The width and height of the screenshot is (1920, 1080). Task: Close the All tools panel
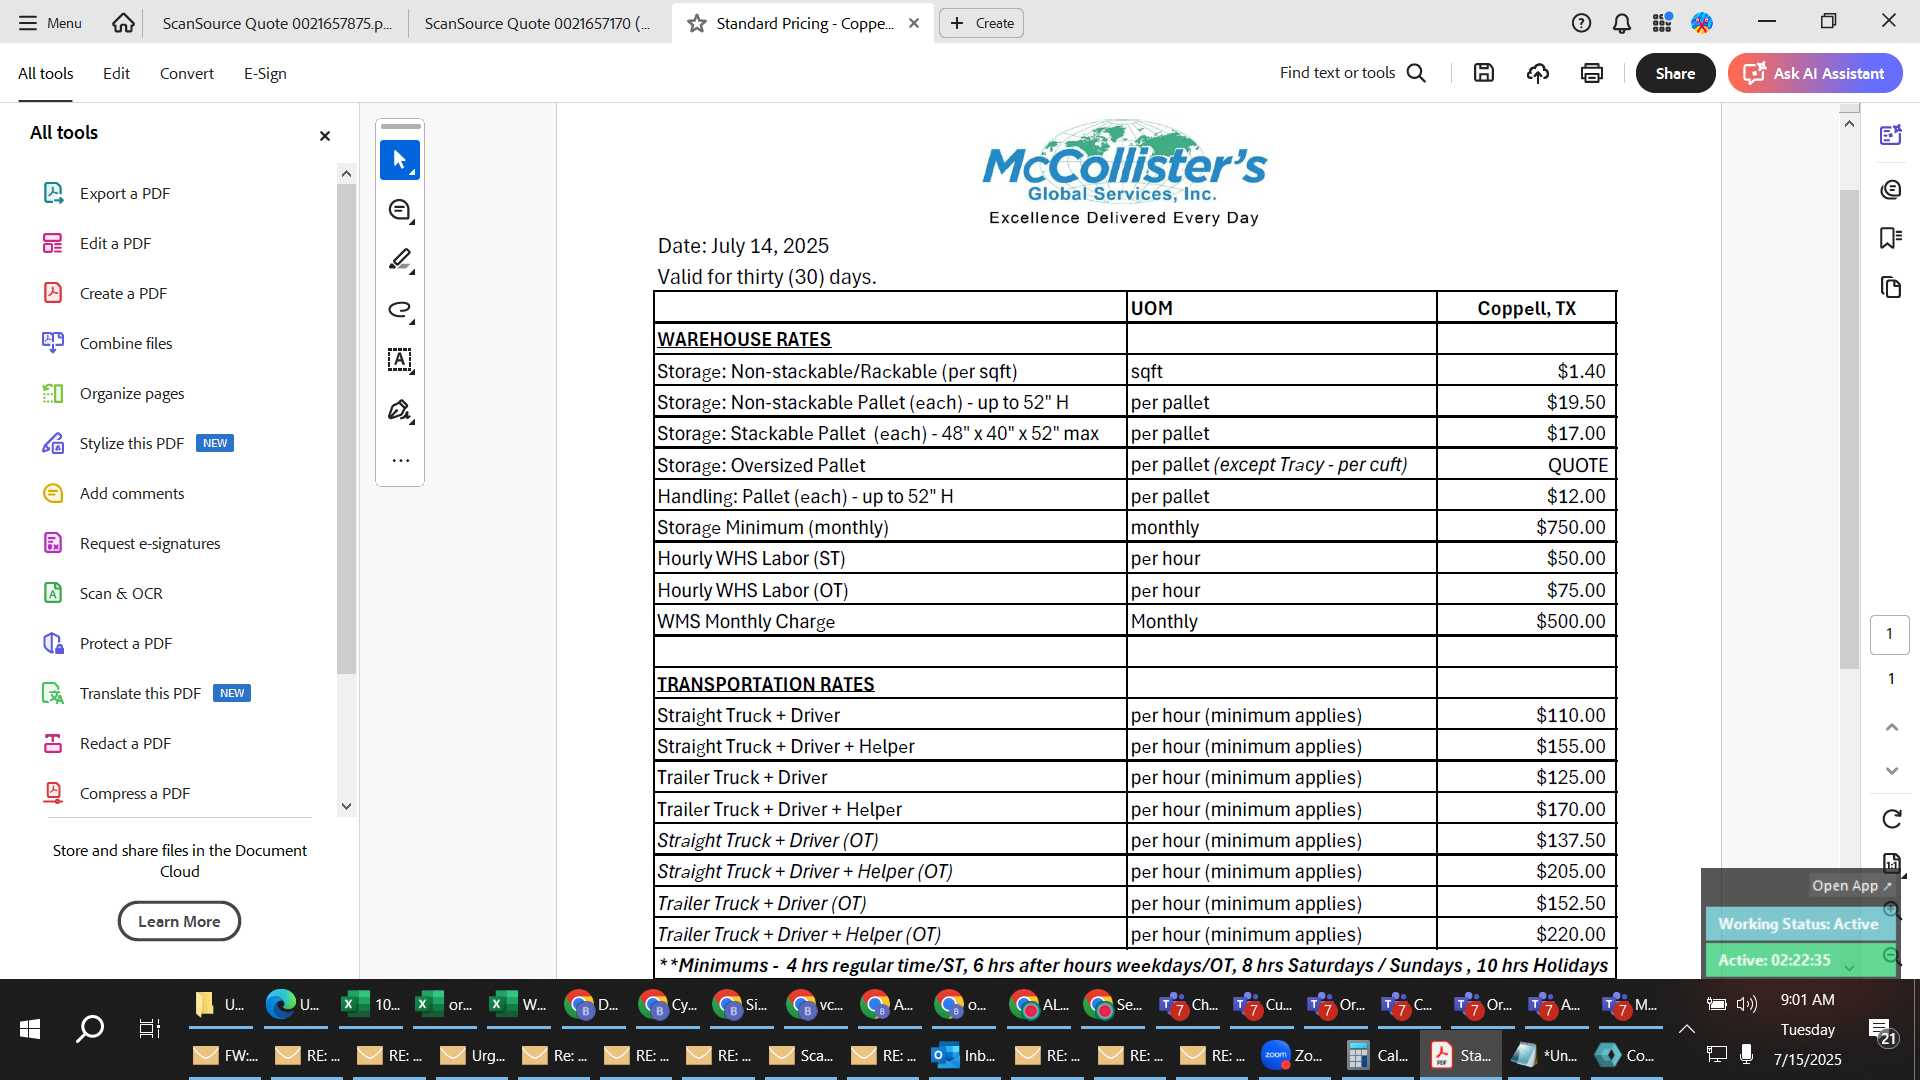pyautogui.click(x=324, y=135)
